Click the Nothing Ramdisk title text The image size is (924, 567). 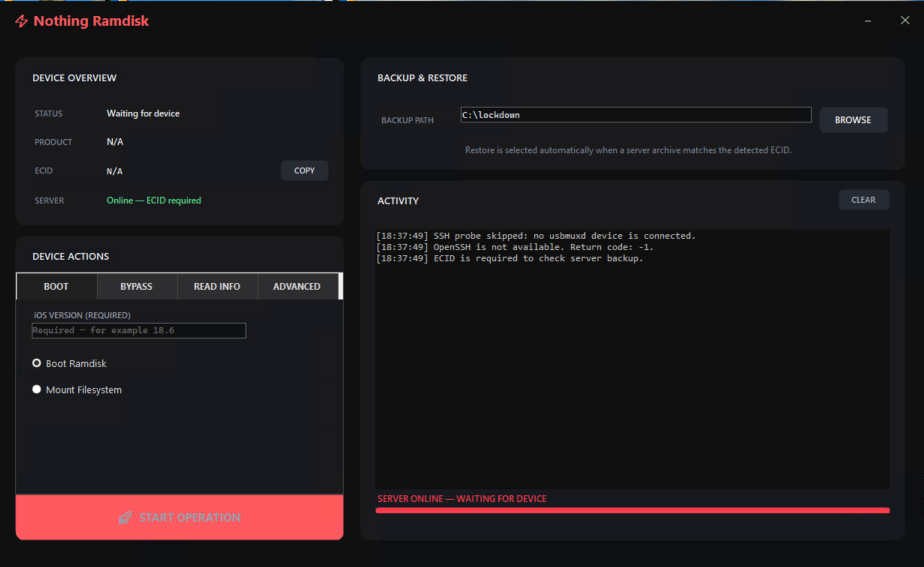[x=91, y=21]
